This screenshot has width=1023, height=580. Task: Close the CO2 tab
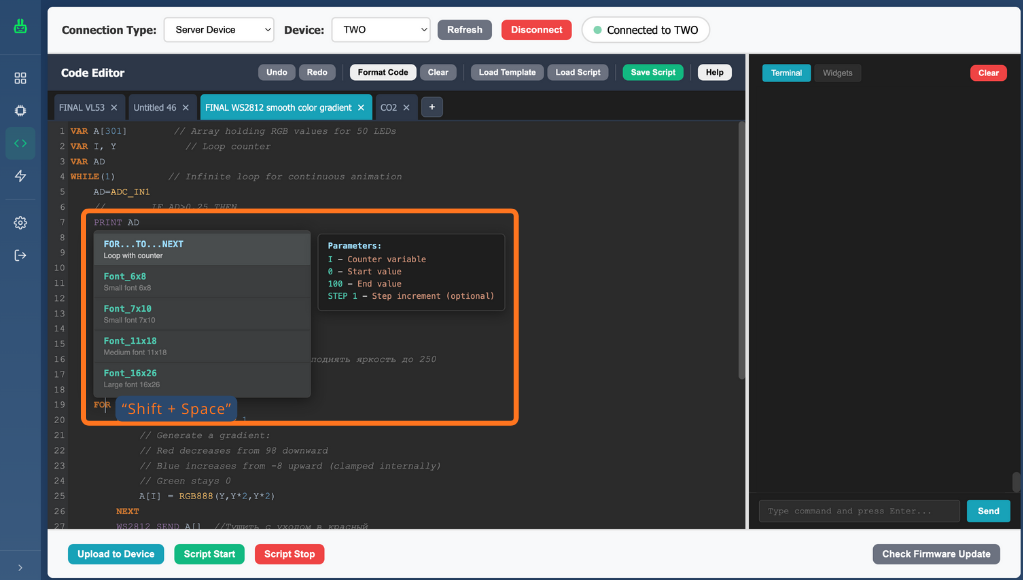(x=406, y=107)
